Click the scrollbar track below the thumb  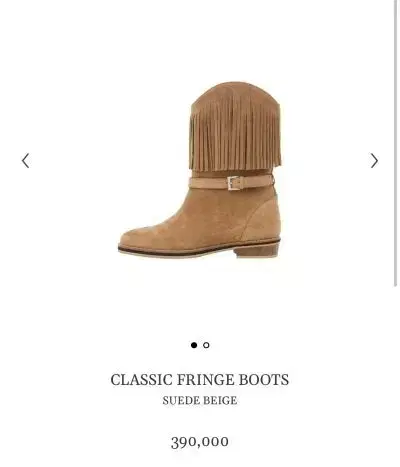396,377
